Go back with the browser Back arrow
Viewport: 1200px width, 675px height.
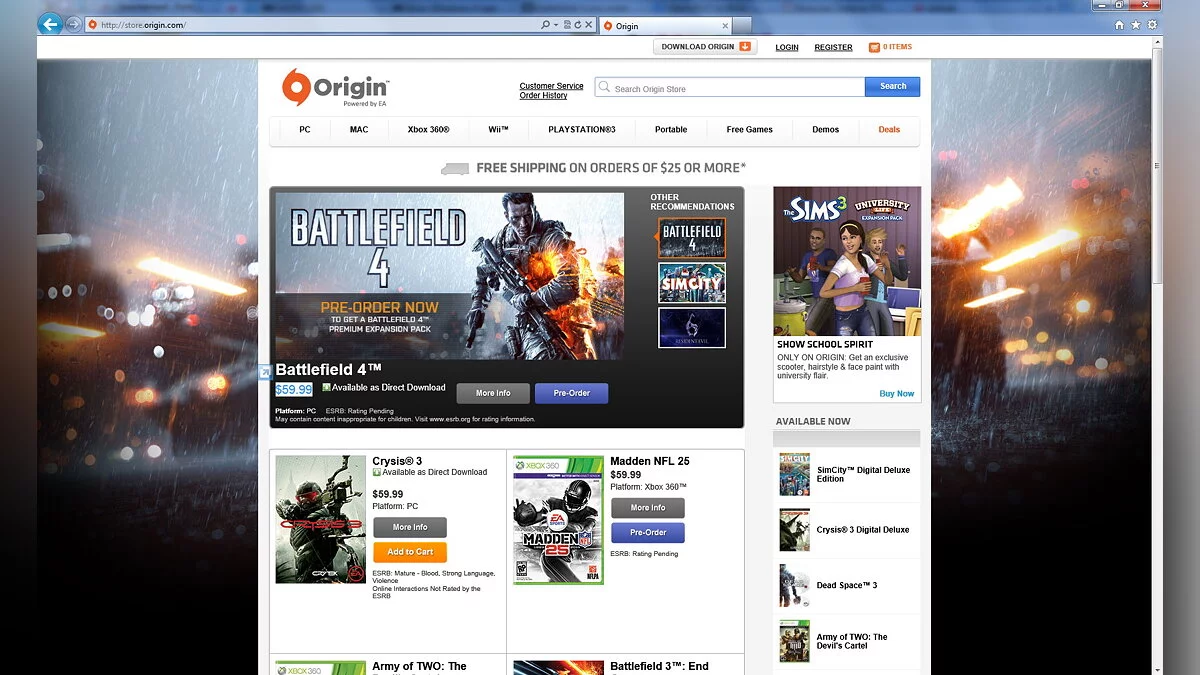click(50, 24)
